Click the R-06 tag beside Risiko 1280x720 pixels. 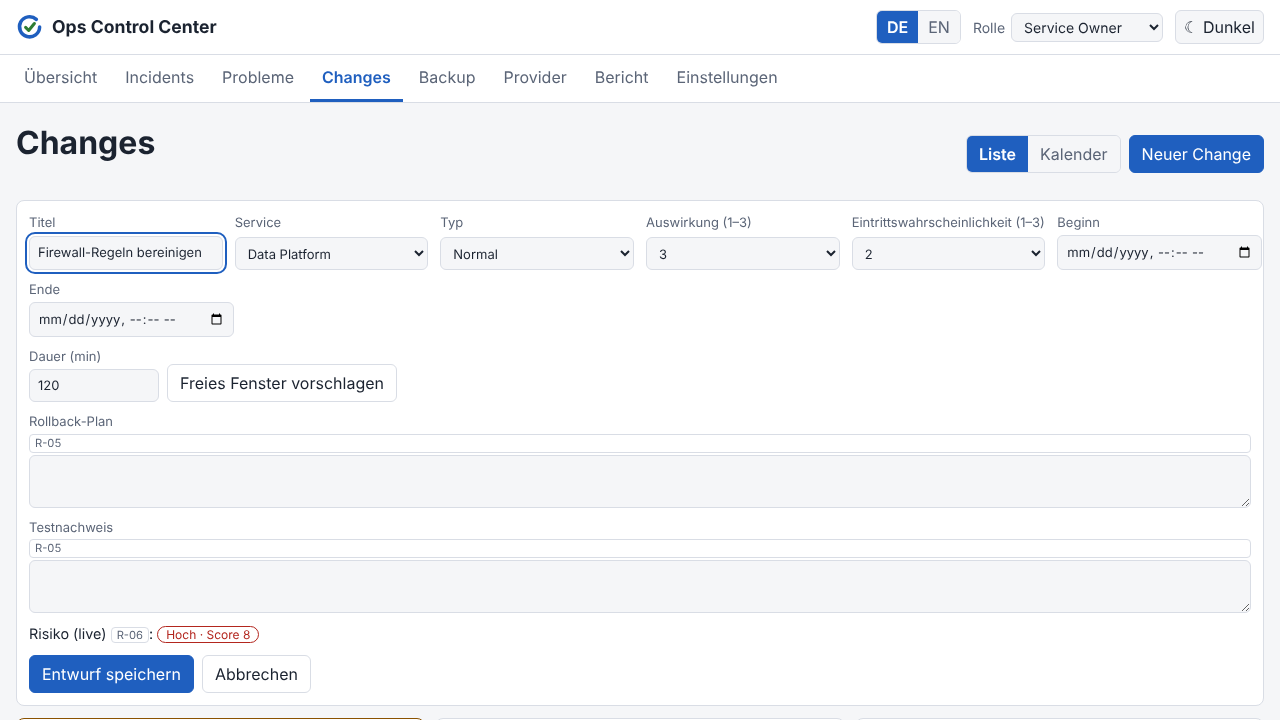[x=130, y=635]
